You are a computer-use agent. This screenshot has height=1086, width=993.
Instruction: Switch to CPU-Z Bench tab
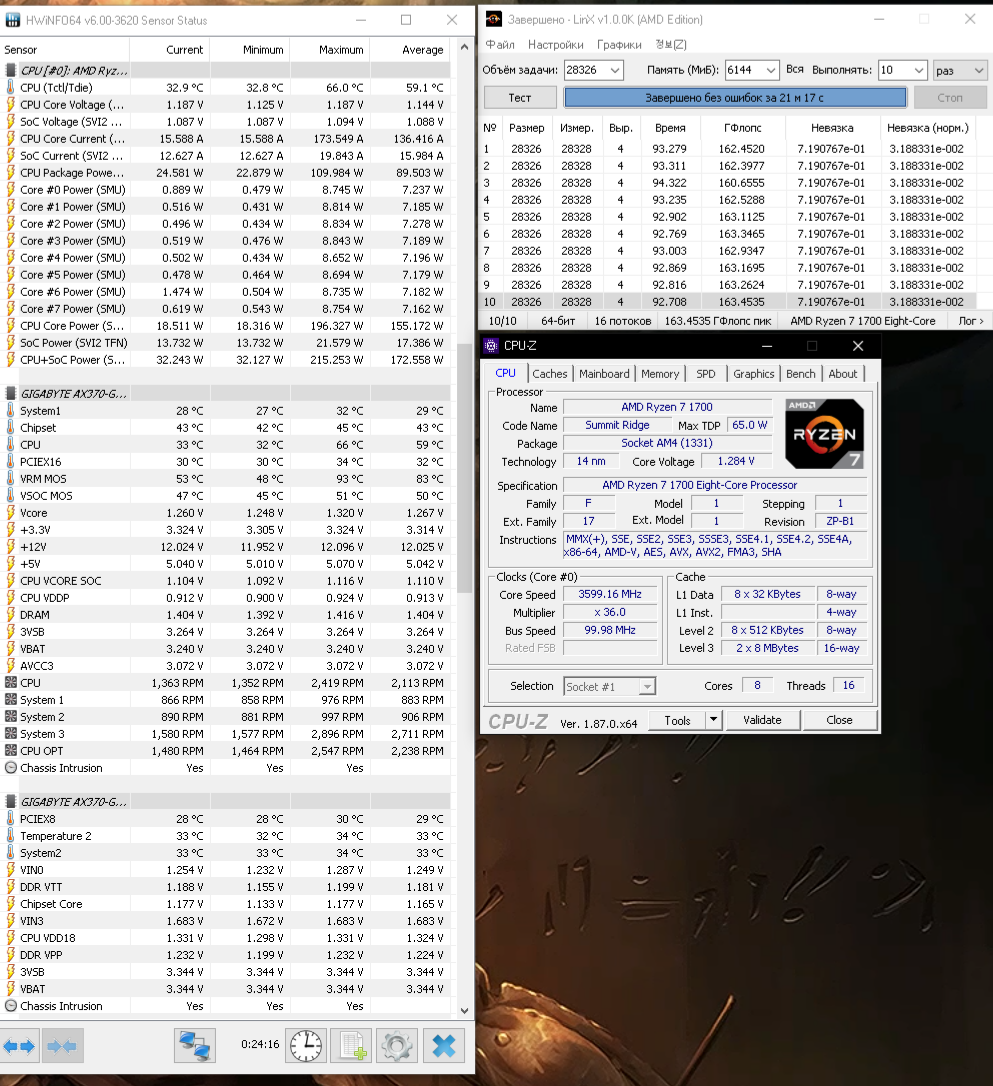pos(800,374)
